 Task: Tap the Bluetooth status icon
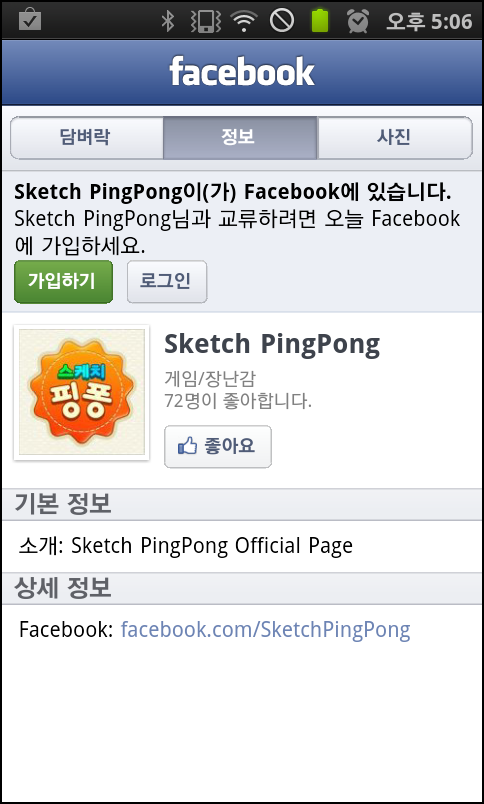tap(167, 21)
